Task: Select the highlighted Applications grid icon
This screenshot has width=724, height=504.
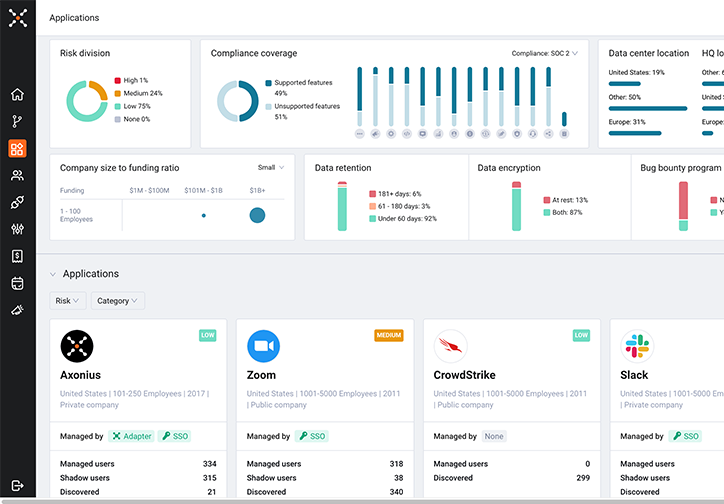Action: pos(17,149)
